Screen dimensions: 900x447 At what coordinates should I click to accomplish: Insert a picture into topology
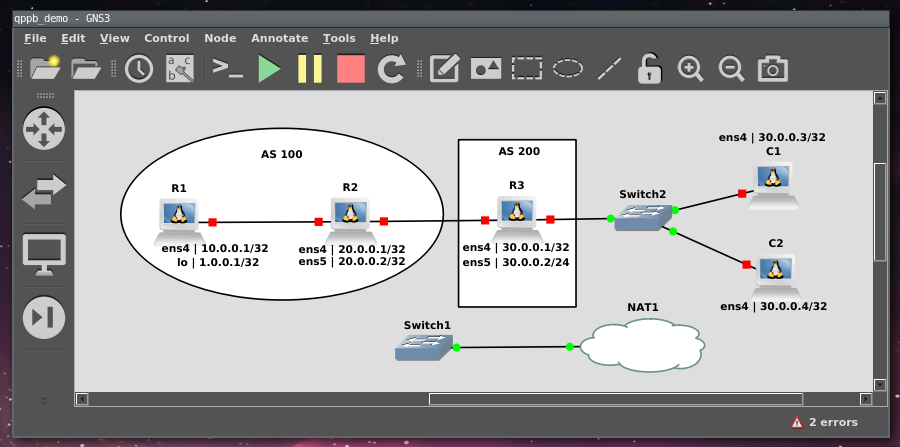[486, 69]
